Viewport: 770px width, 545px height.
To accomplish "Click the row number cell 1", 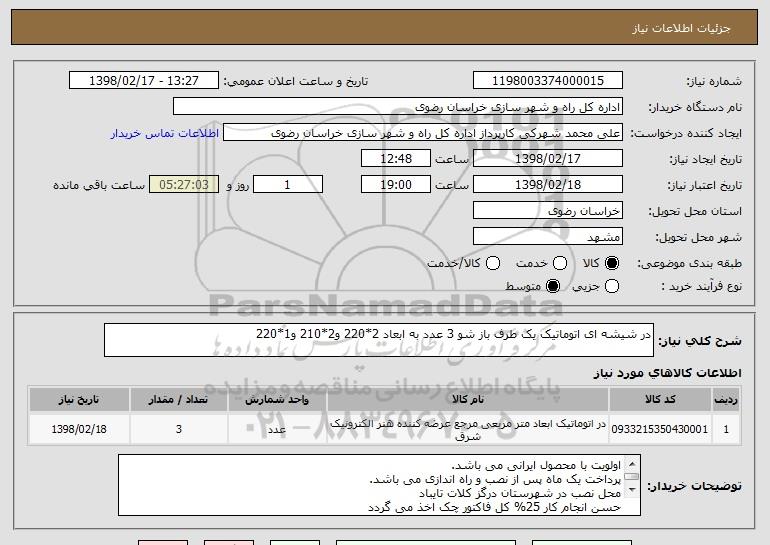I will 726,429.
